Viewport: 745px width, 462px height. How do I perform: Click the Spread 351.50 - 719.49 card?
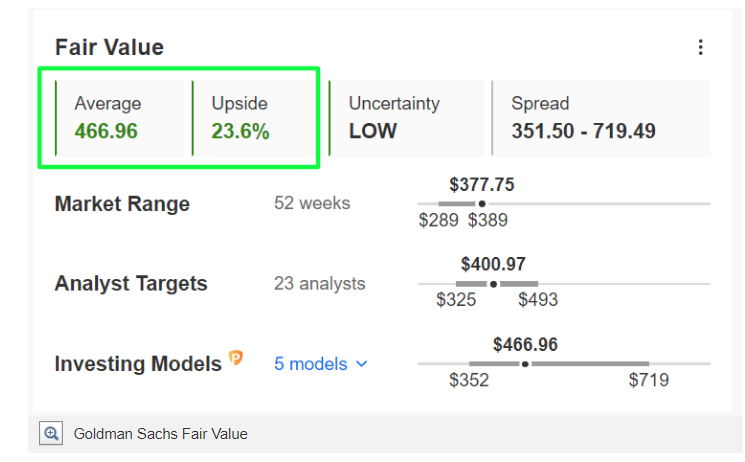tap(600, 118)
